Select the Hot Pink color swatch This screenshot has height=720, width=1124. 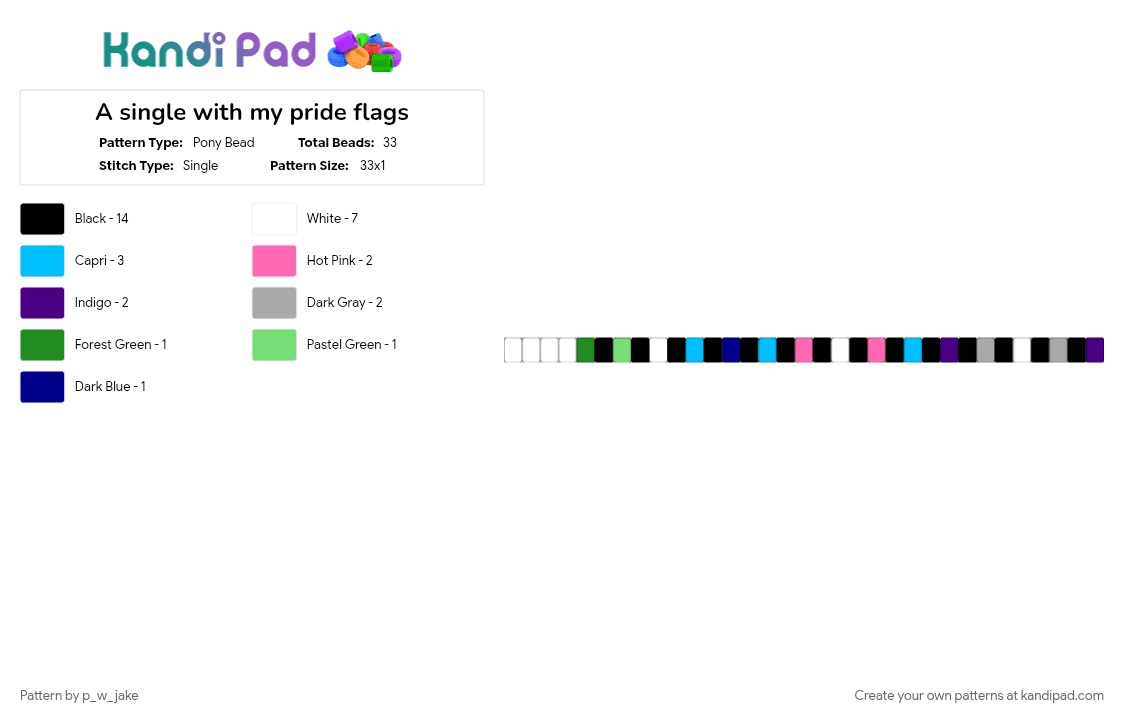pos(274,261)
